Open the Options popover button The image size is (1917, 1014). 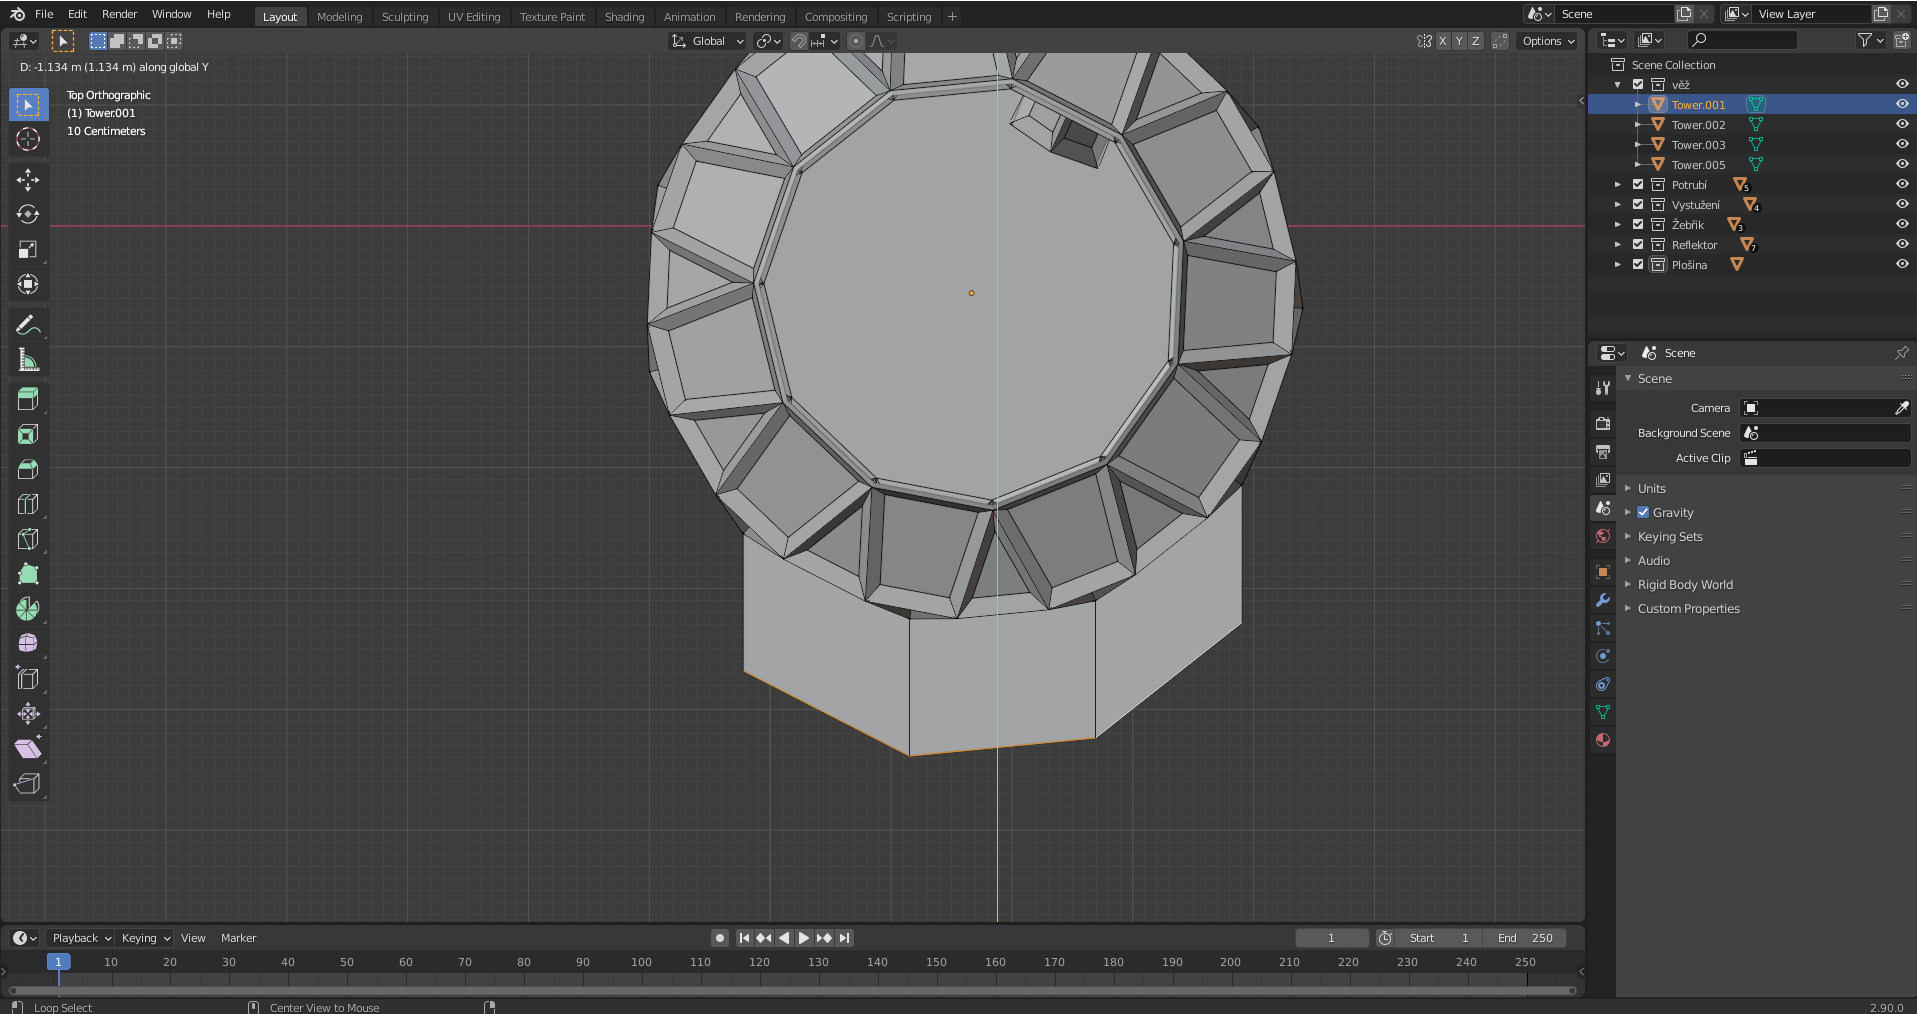click(1547, 41)
